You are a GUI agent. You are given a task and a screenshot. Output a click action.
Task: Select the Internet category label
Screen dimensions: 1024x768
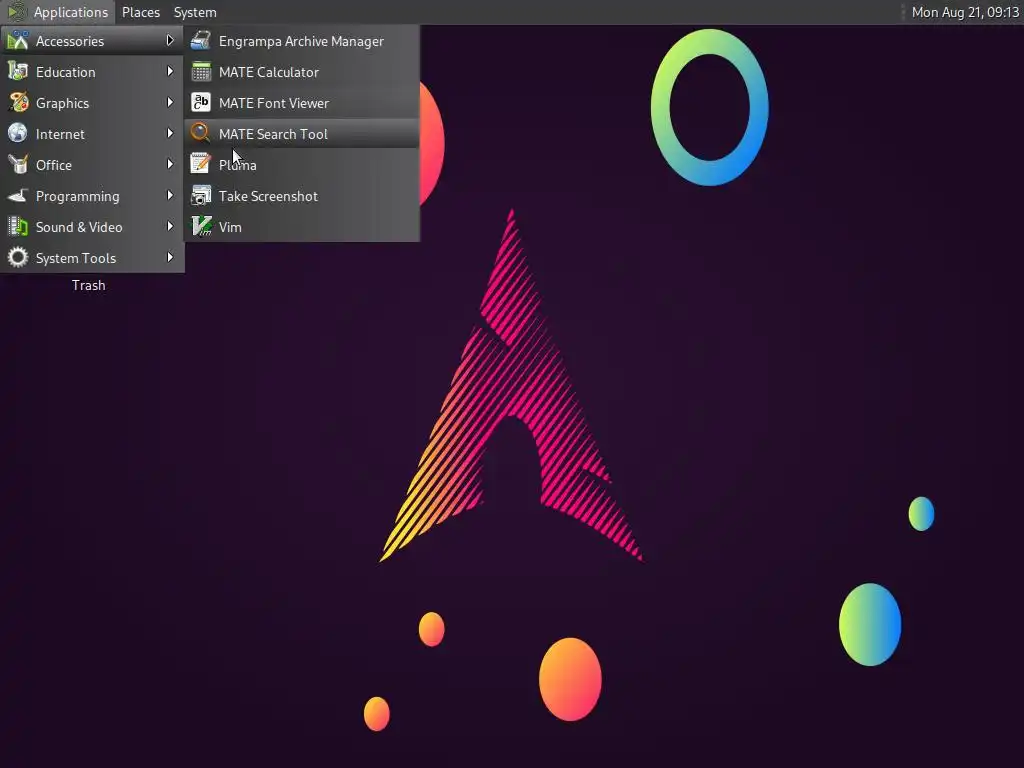pos(60,134)
